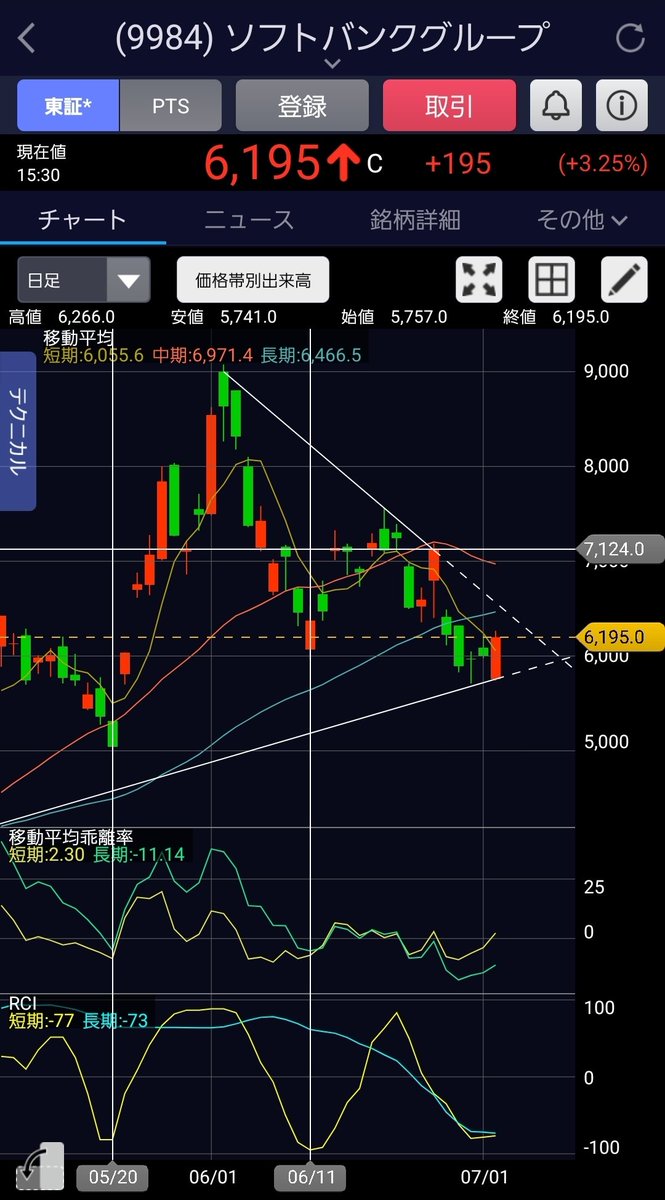Tap the 価格帯別出来高 button
The height and width of the screenshot is (1200, 665).
pos(253,280)
